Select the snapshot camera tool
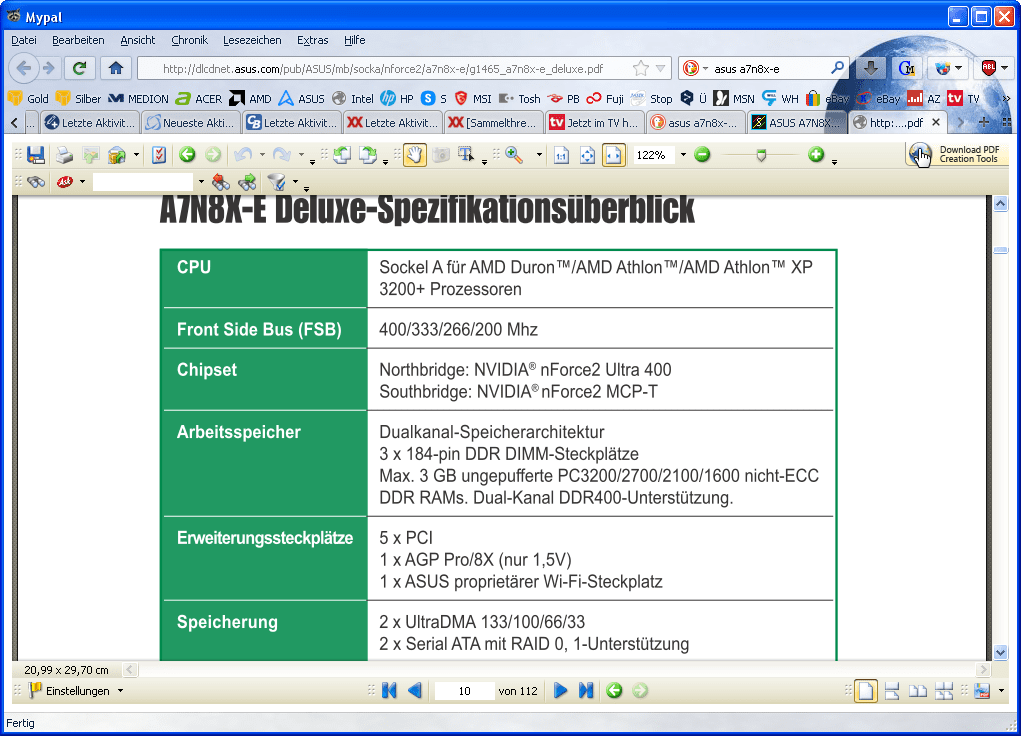 coord(441,155)
